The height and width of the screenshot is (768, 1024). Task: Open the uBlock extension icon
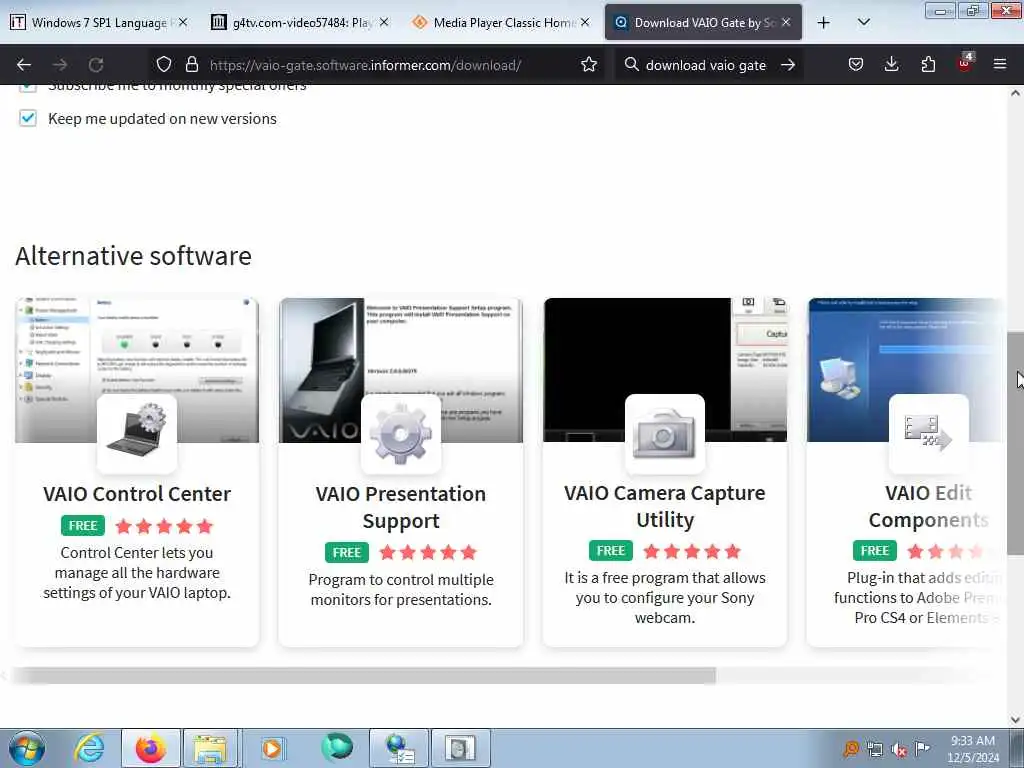(965, 63)
